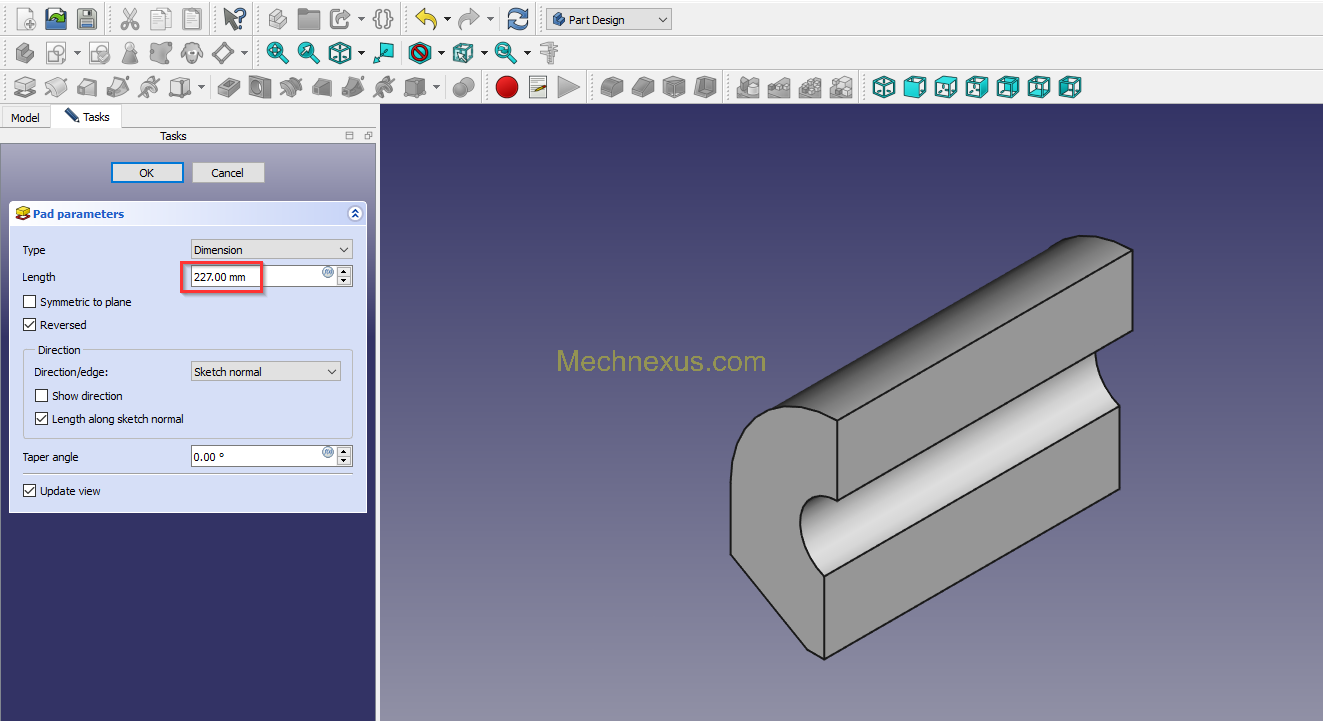This screenshot has width=1323, height=721.
Task: Open the Redo history dropdown arrow
Action: click(x=490, y=19)
